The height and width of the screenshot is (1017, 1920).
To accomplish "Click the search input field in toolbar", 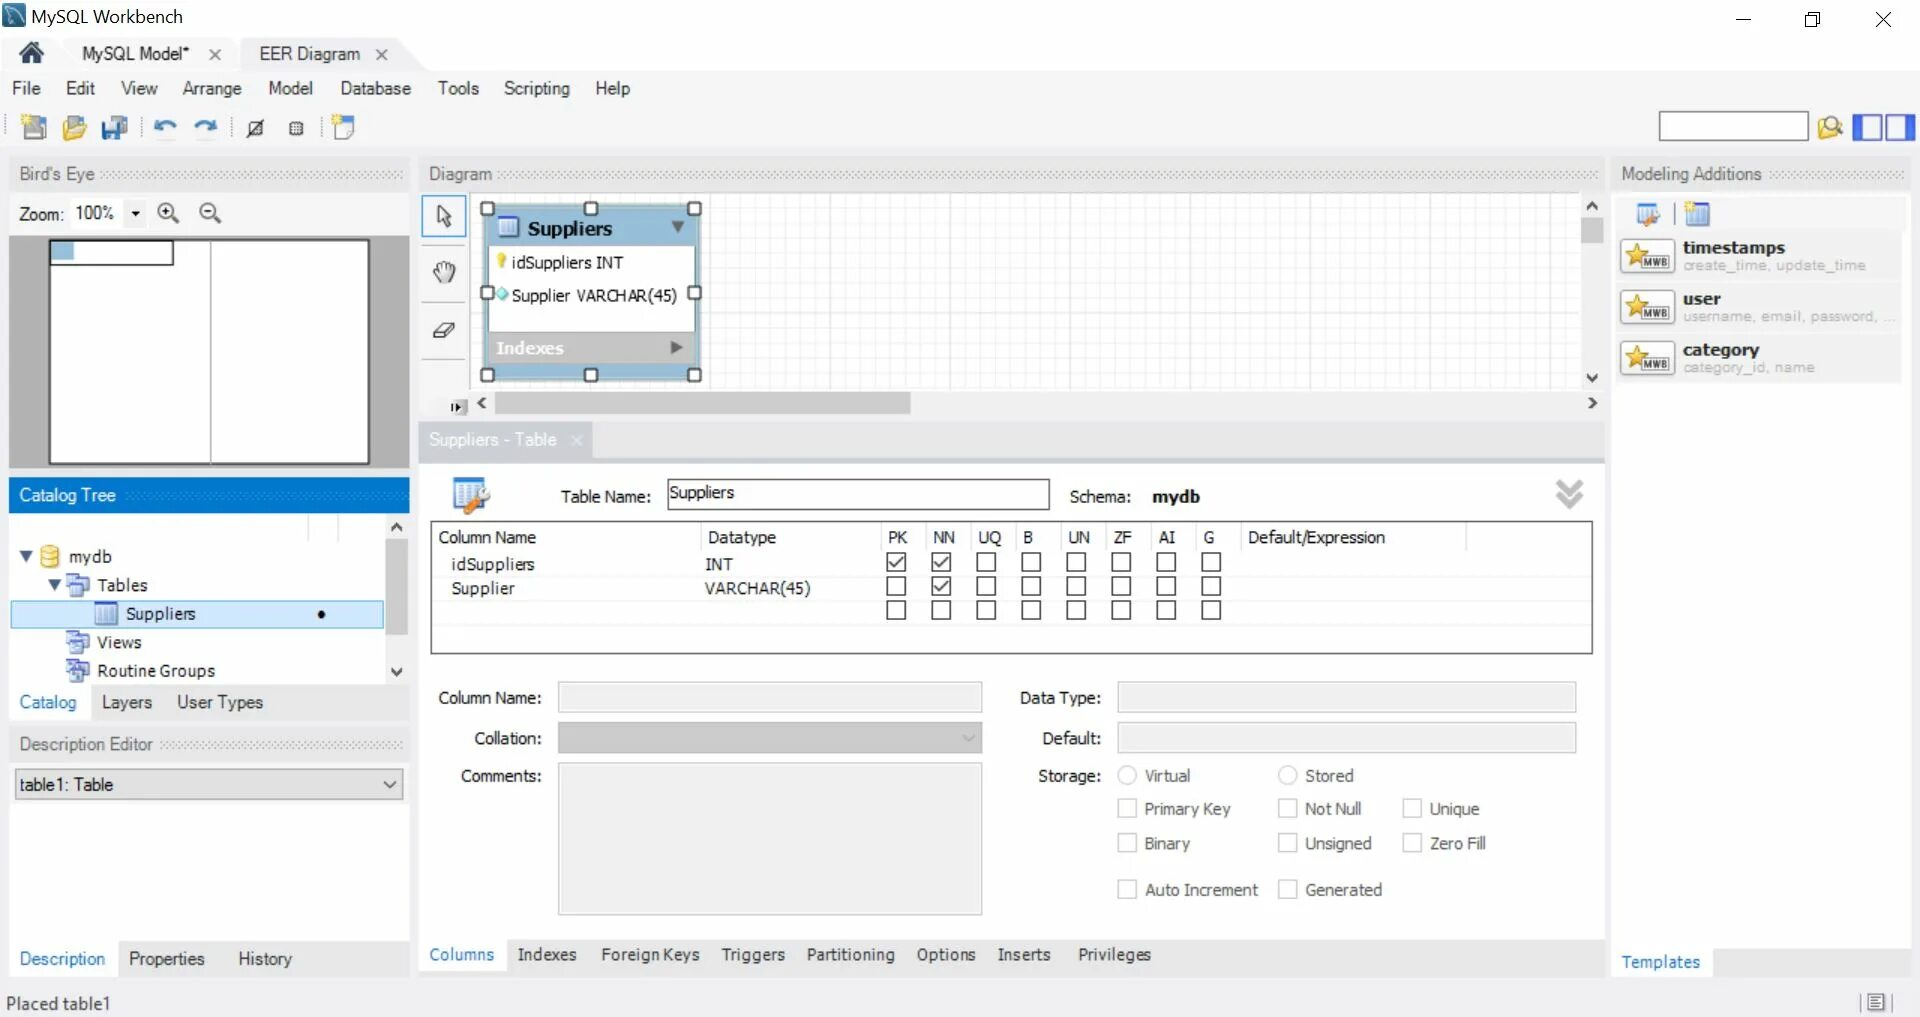I will point(1733,126).
